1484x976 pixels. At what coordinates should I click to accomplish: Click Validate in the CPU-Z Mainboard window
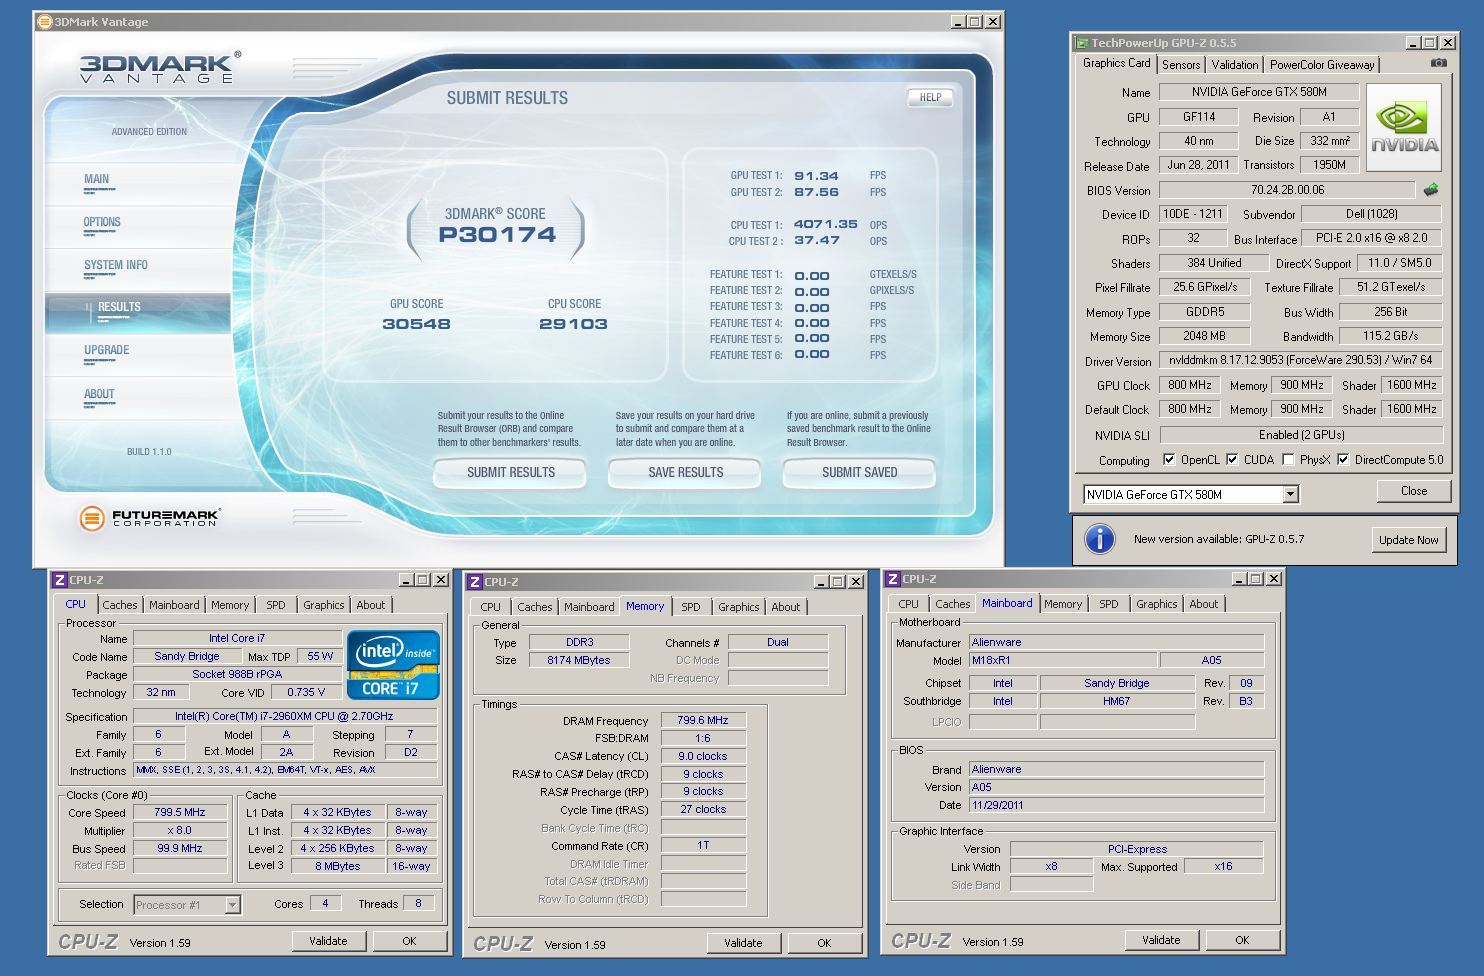coord(1161,940)
